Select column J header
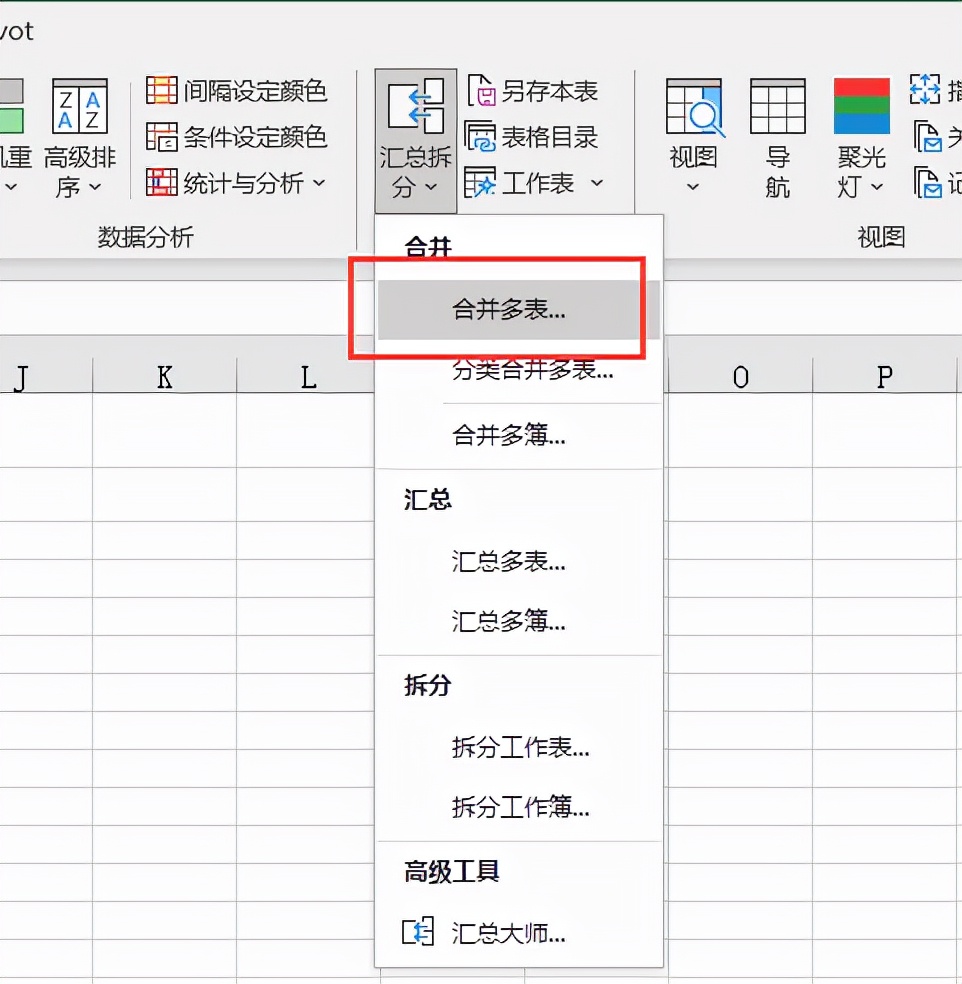Viewport: 962px width, 984px height. [x=46, y=377]
